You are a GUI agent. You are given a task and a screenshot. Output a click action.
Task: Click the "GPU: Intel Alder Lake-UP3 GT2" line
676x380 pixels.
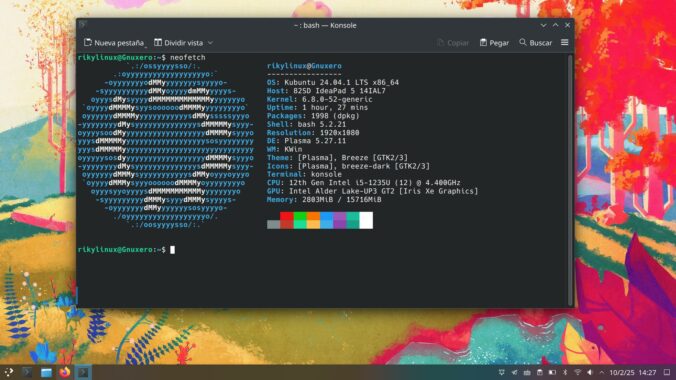coord(372,191)
